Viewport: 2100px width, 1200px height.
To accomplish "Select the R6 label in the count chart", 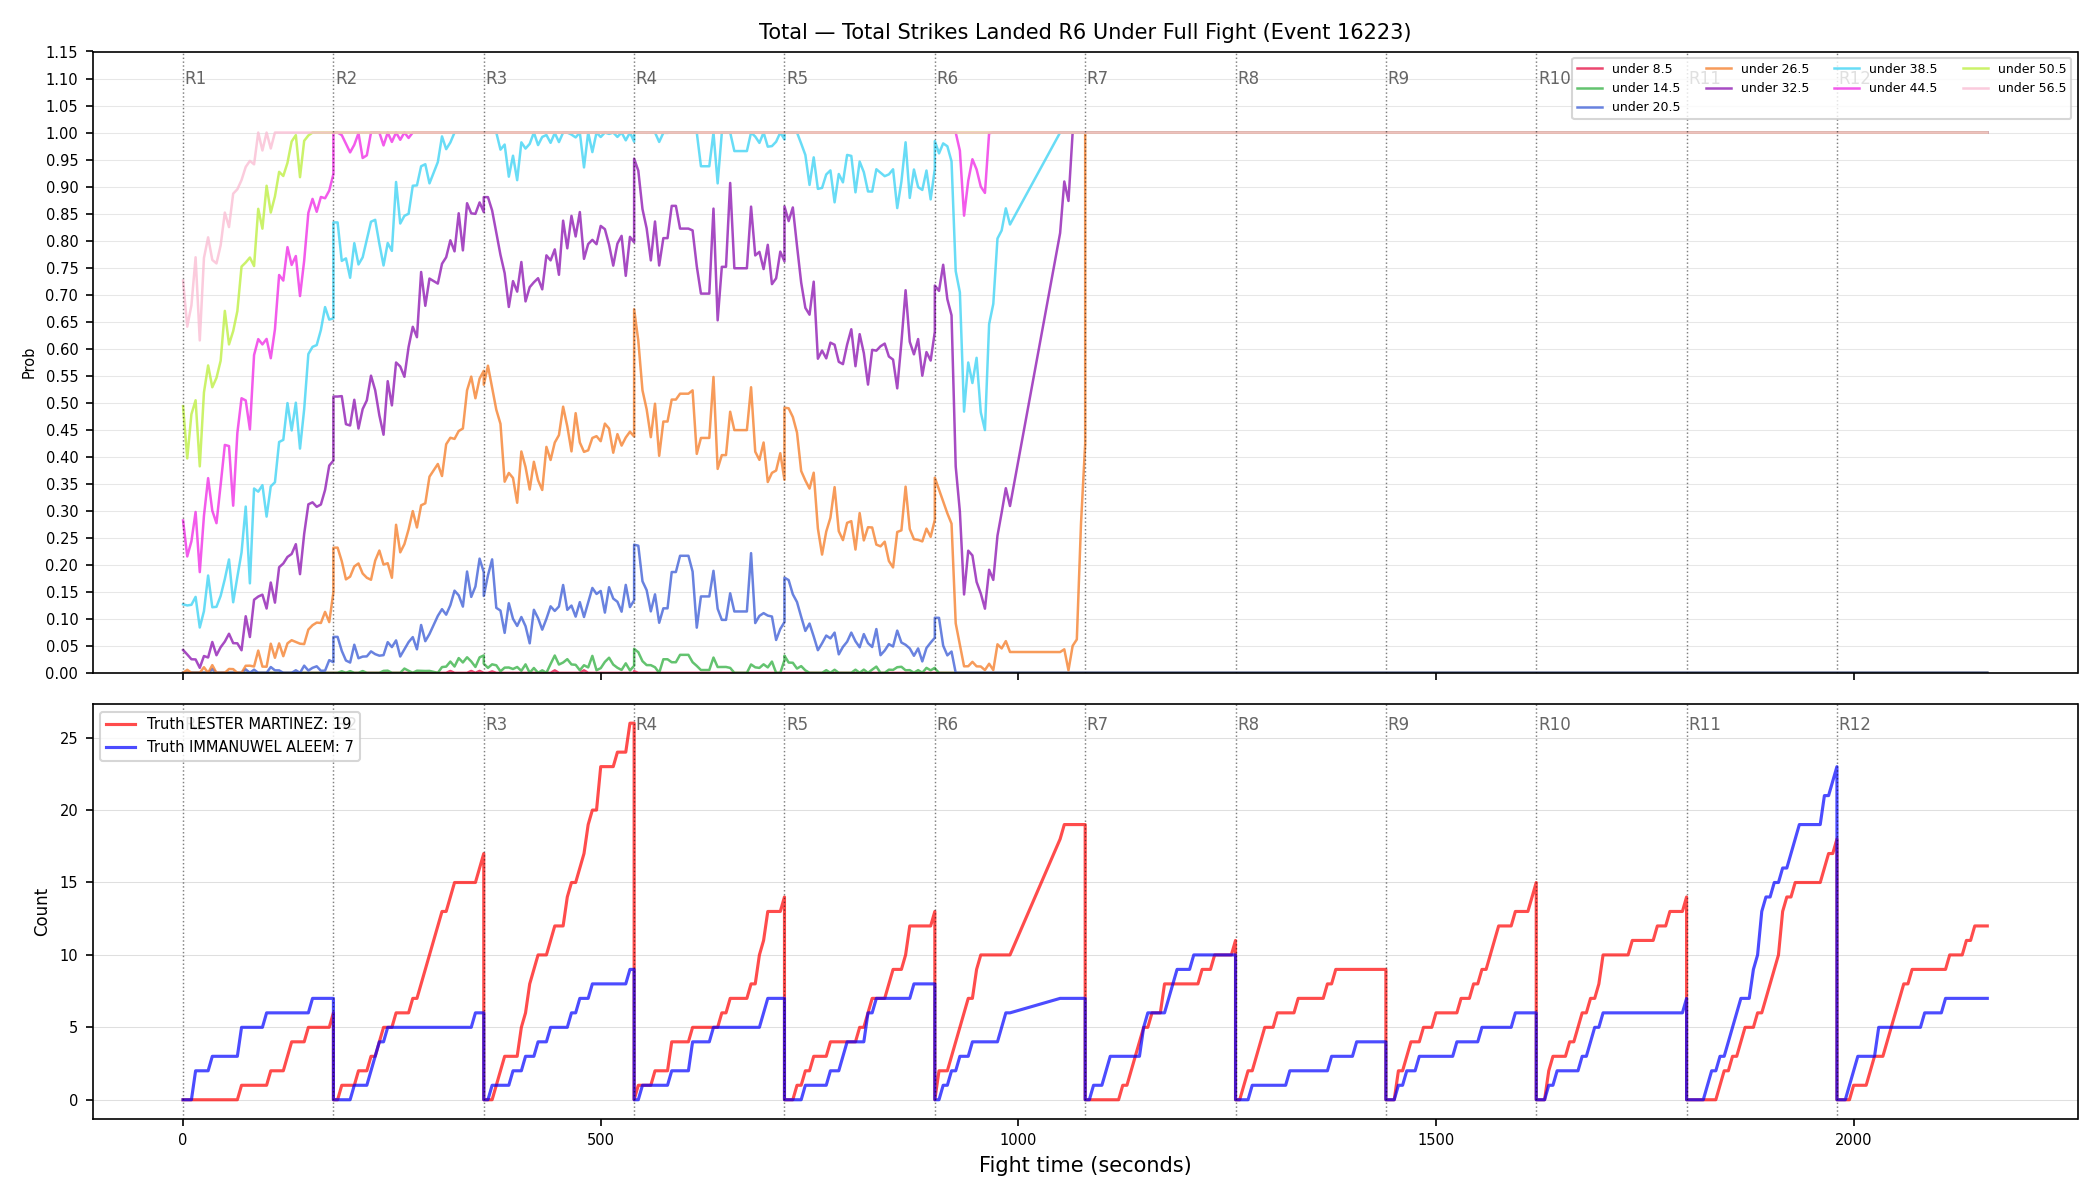I will pyautogui.click(x=947, y=724).
